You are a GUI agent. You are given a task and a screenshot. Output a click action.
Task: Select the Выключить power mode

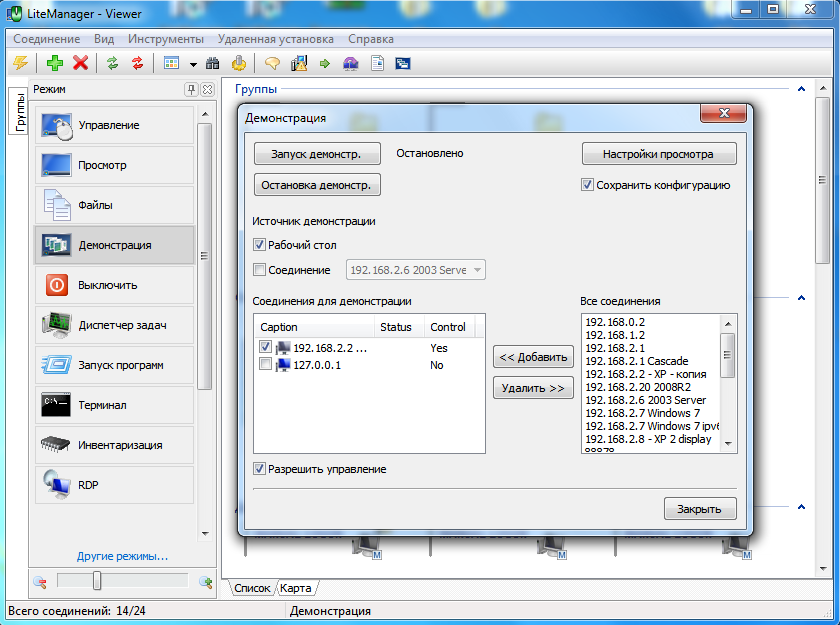(114, 285)
